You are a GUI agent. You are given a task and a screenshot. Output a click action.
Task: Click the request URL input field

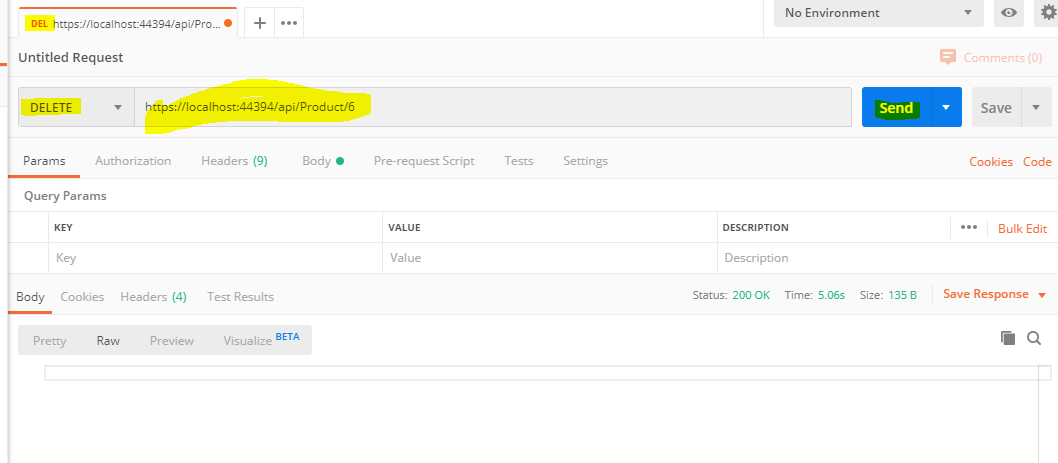[493, 107]
